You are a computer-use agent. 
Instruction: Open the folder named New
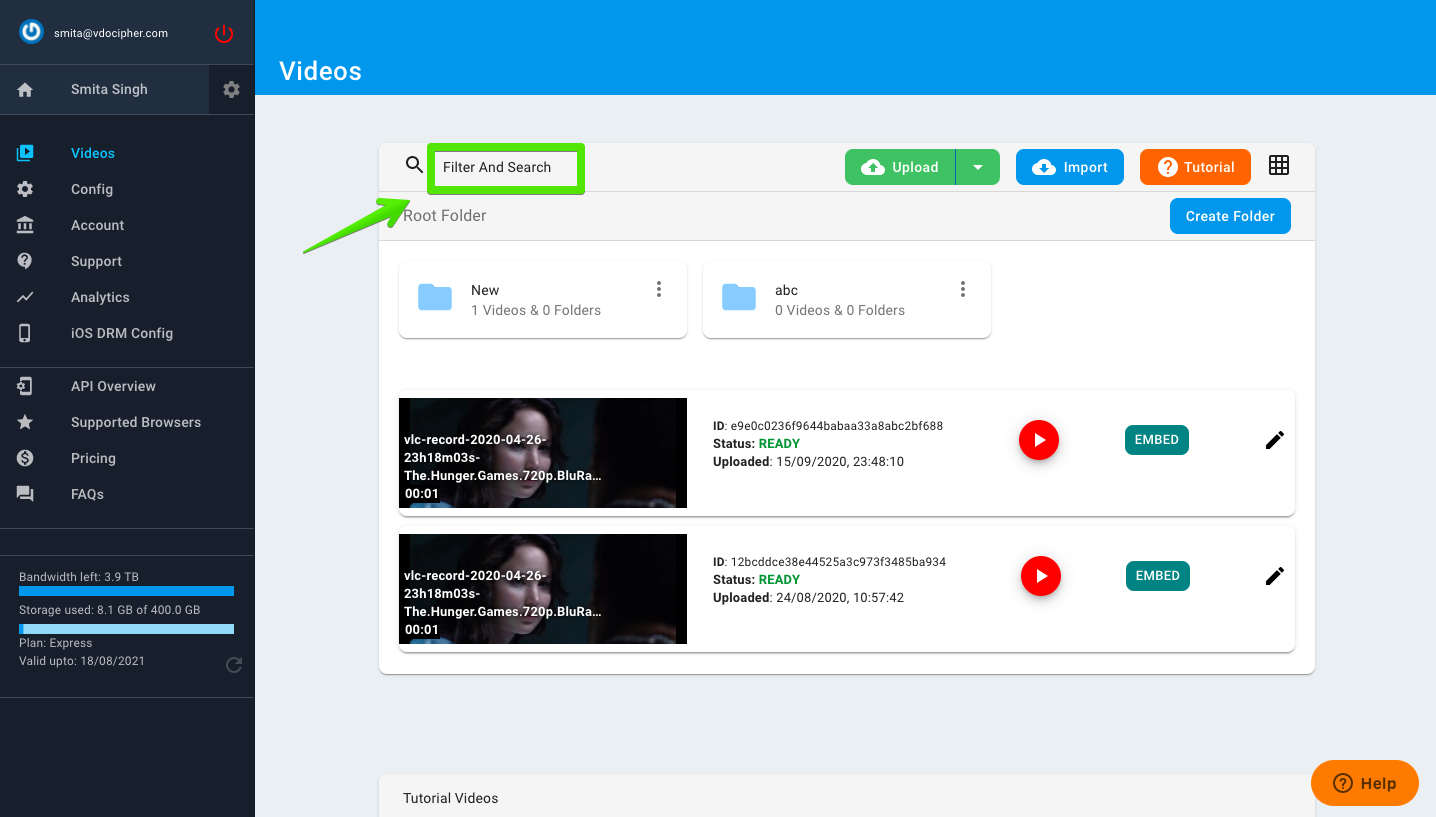pos(543,300)
